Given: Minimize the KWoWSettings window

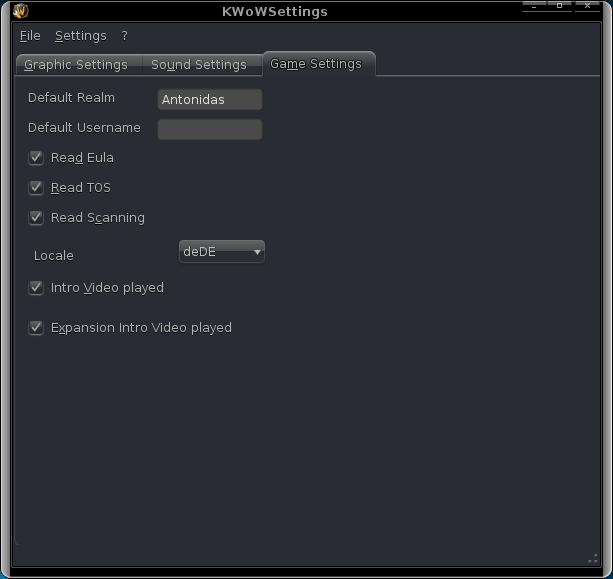Looking at the screenshot, I should coord(534,6).
